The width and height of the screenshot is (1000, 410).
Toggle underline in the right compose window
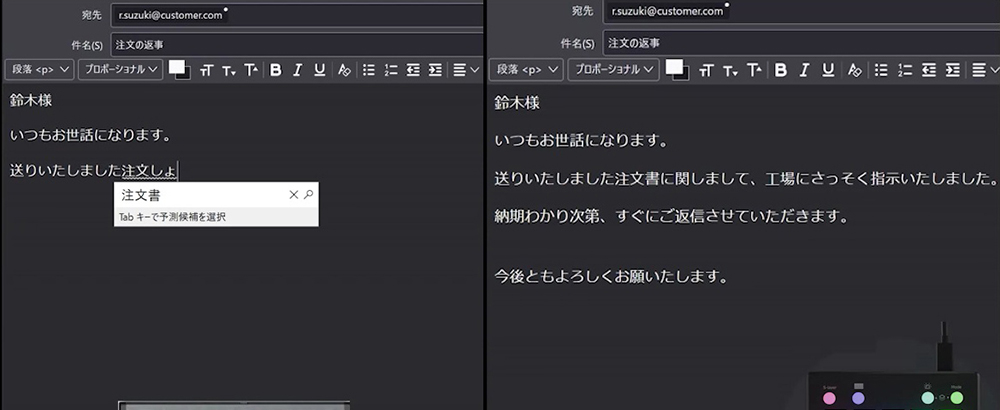point(828,70)
